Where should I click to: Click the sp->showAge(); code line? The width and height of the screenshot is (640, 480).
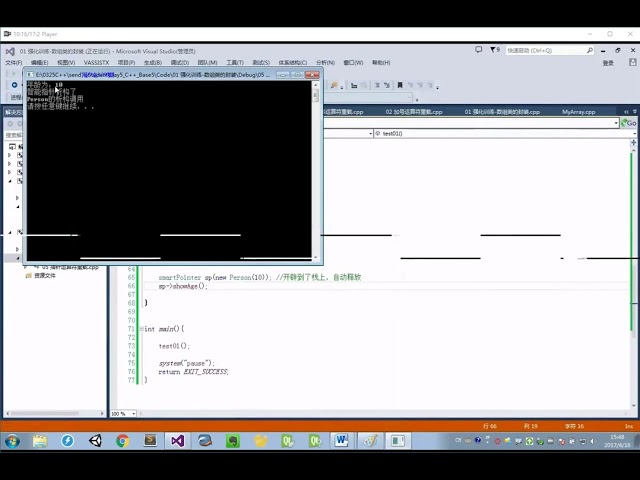coord(183,286)
